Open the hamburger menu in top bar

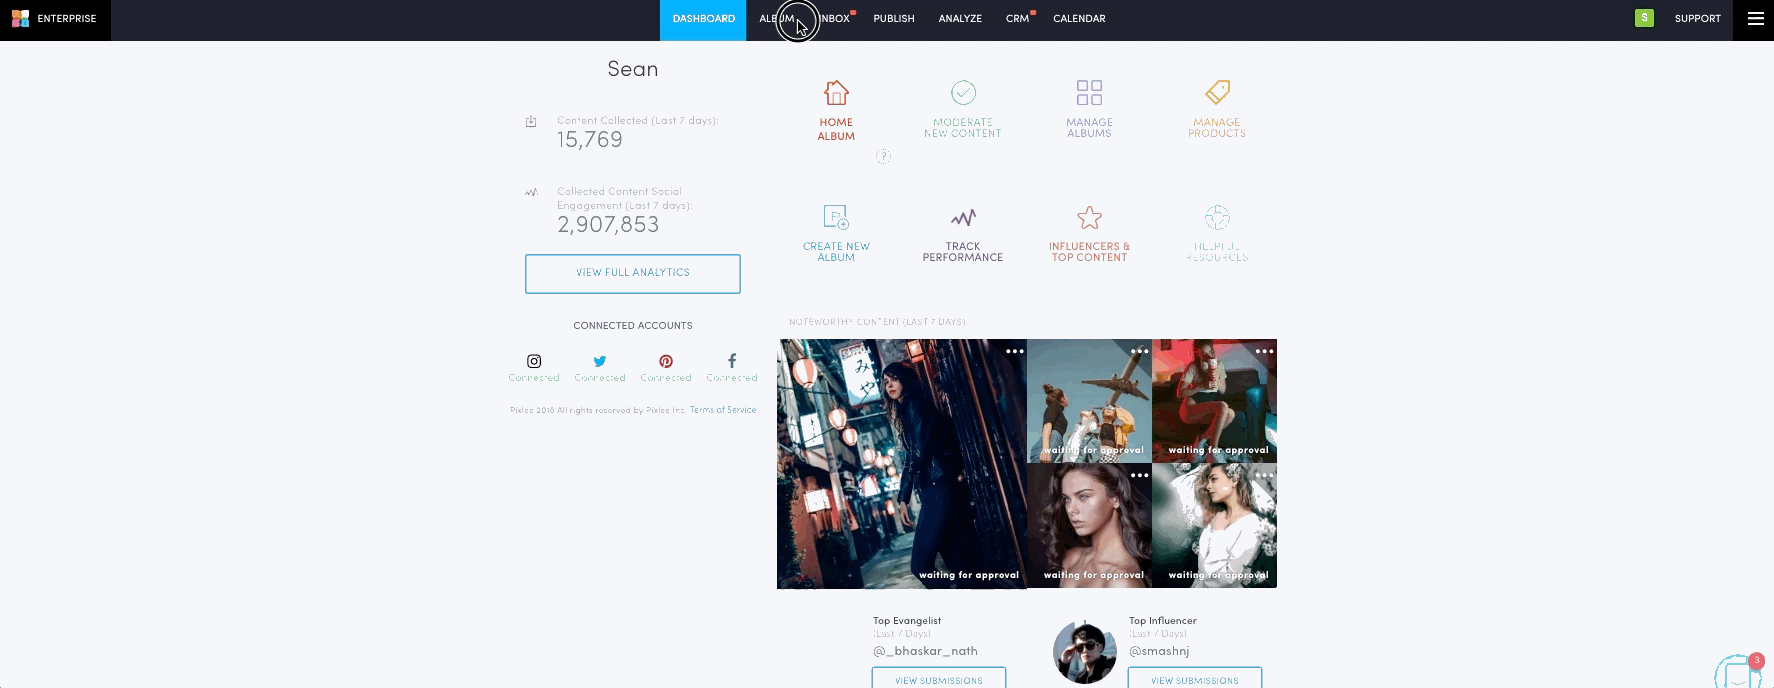pos(1755,19)
